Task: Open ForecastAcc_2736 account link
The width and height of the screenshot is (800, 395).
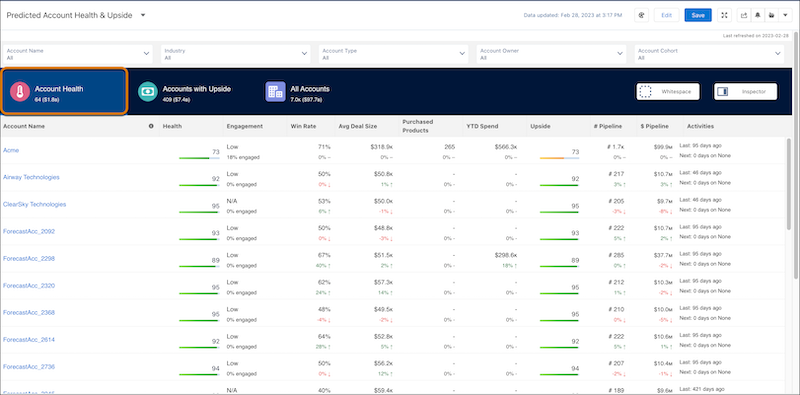Action: click(x=29, y=366)
